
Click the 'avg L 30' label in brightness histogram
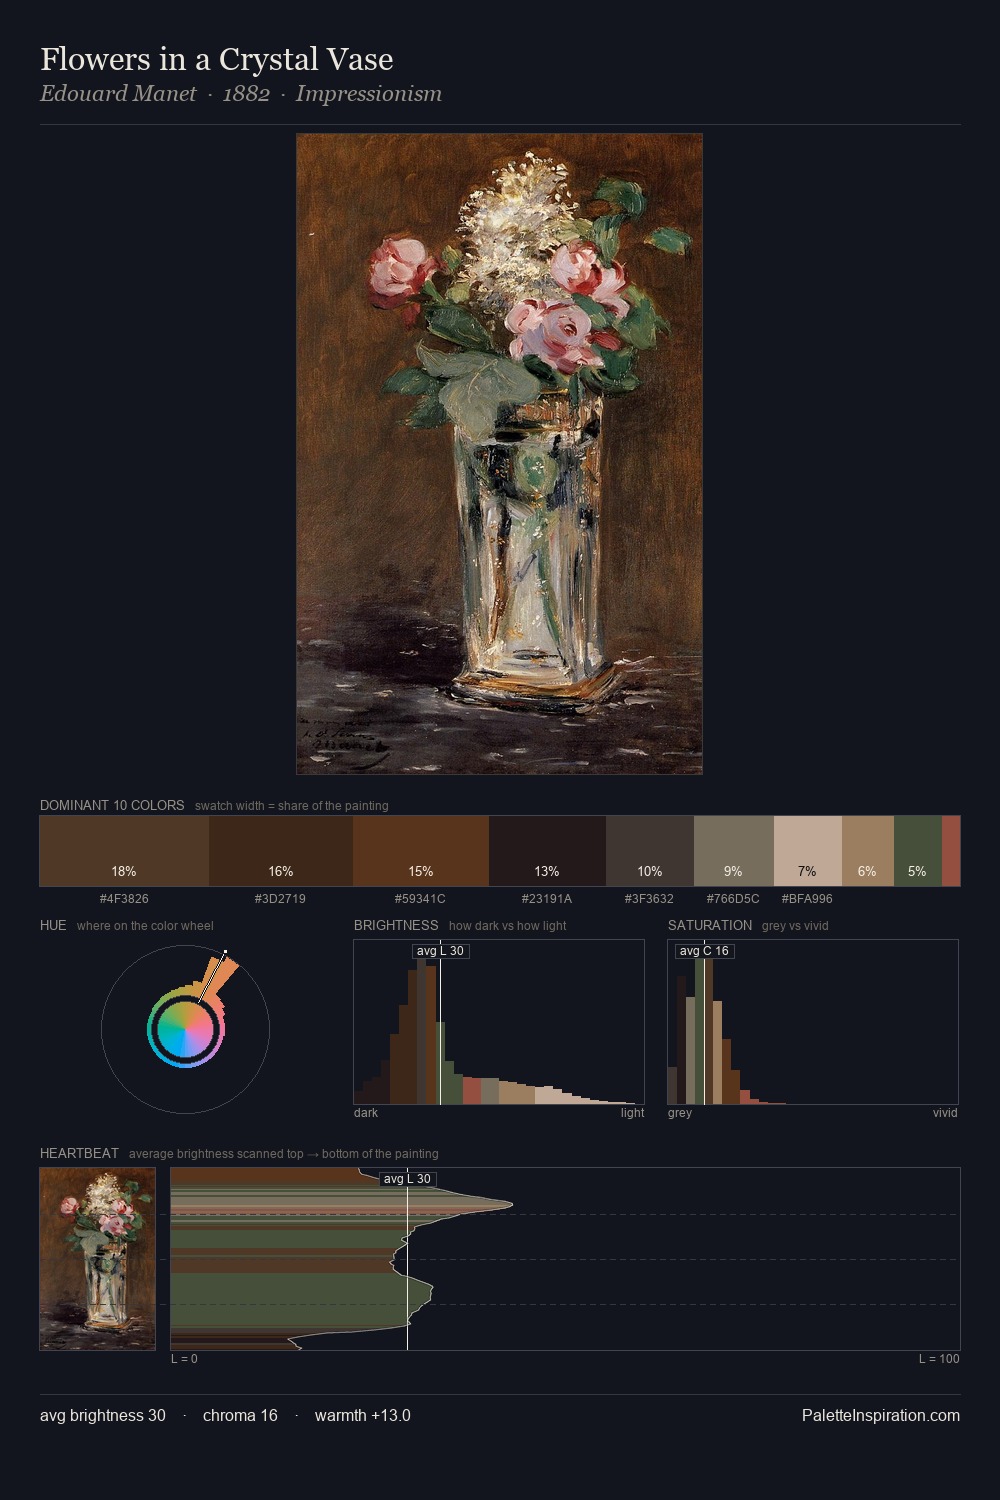[x=440, y=951]
